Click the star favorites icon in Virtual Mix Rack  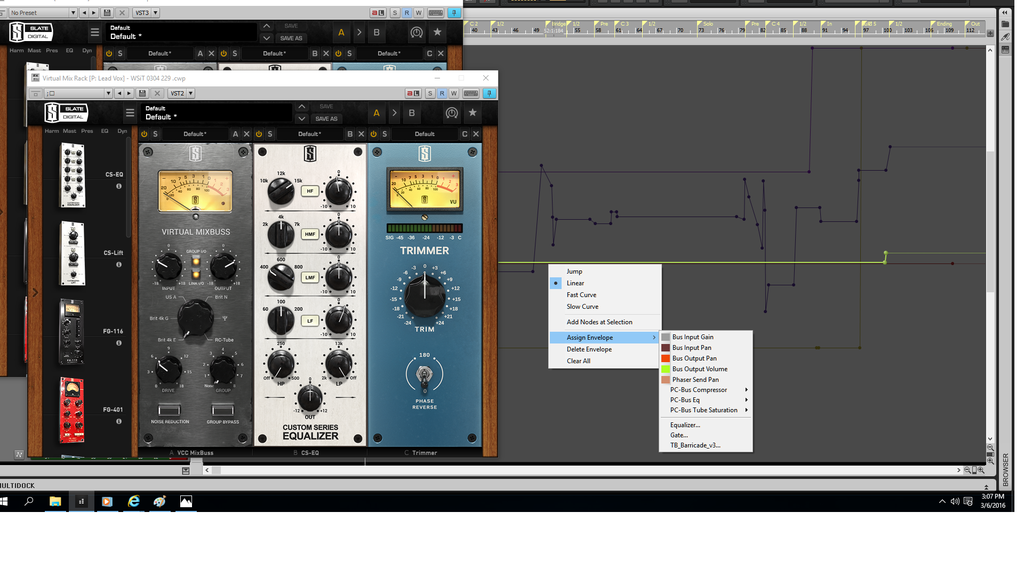tap(473, 113)
